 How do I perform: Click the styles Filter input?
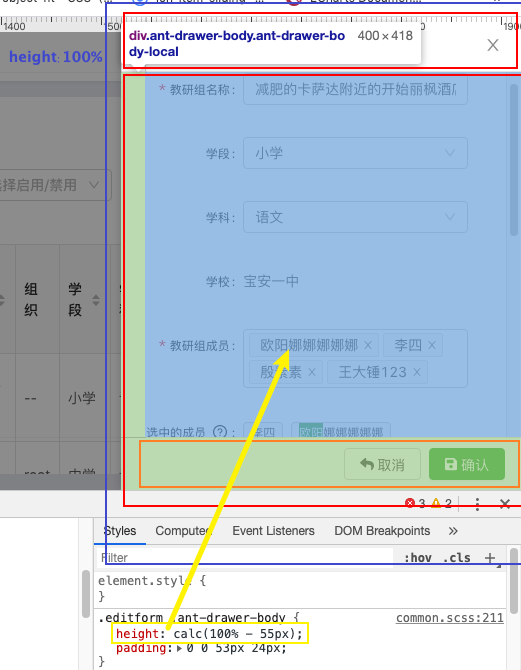click(x=244, y=558)
